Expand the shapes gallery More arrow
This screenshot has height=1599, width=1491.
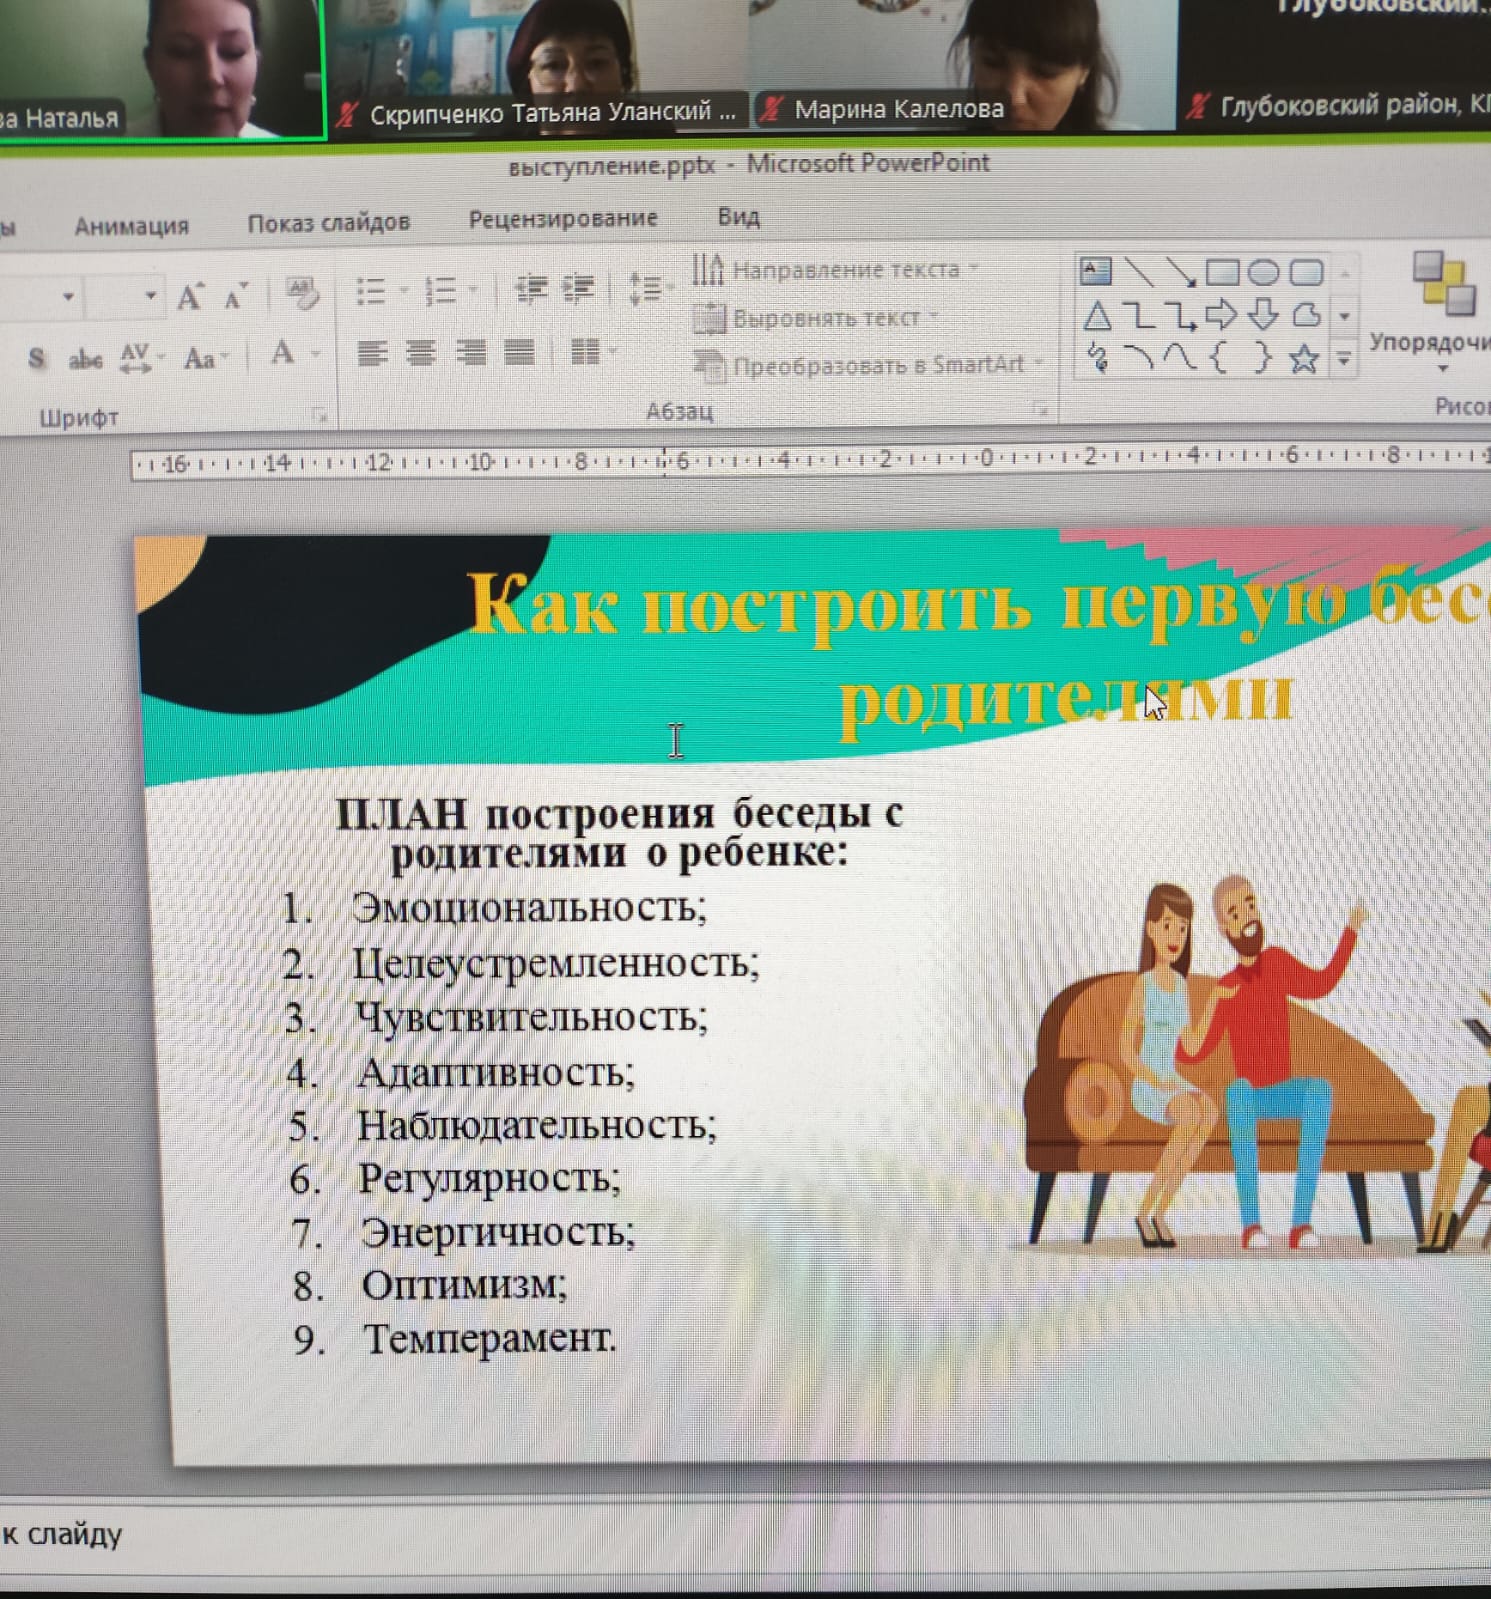coord(1345,359)
